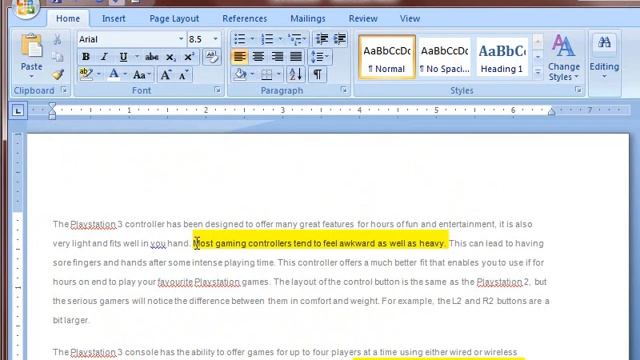Open the Clipboard pane launcher
640x360 pixels.
point(64,90)
